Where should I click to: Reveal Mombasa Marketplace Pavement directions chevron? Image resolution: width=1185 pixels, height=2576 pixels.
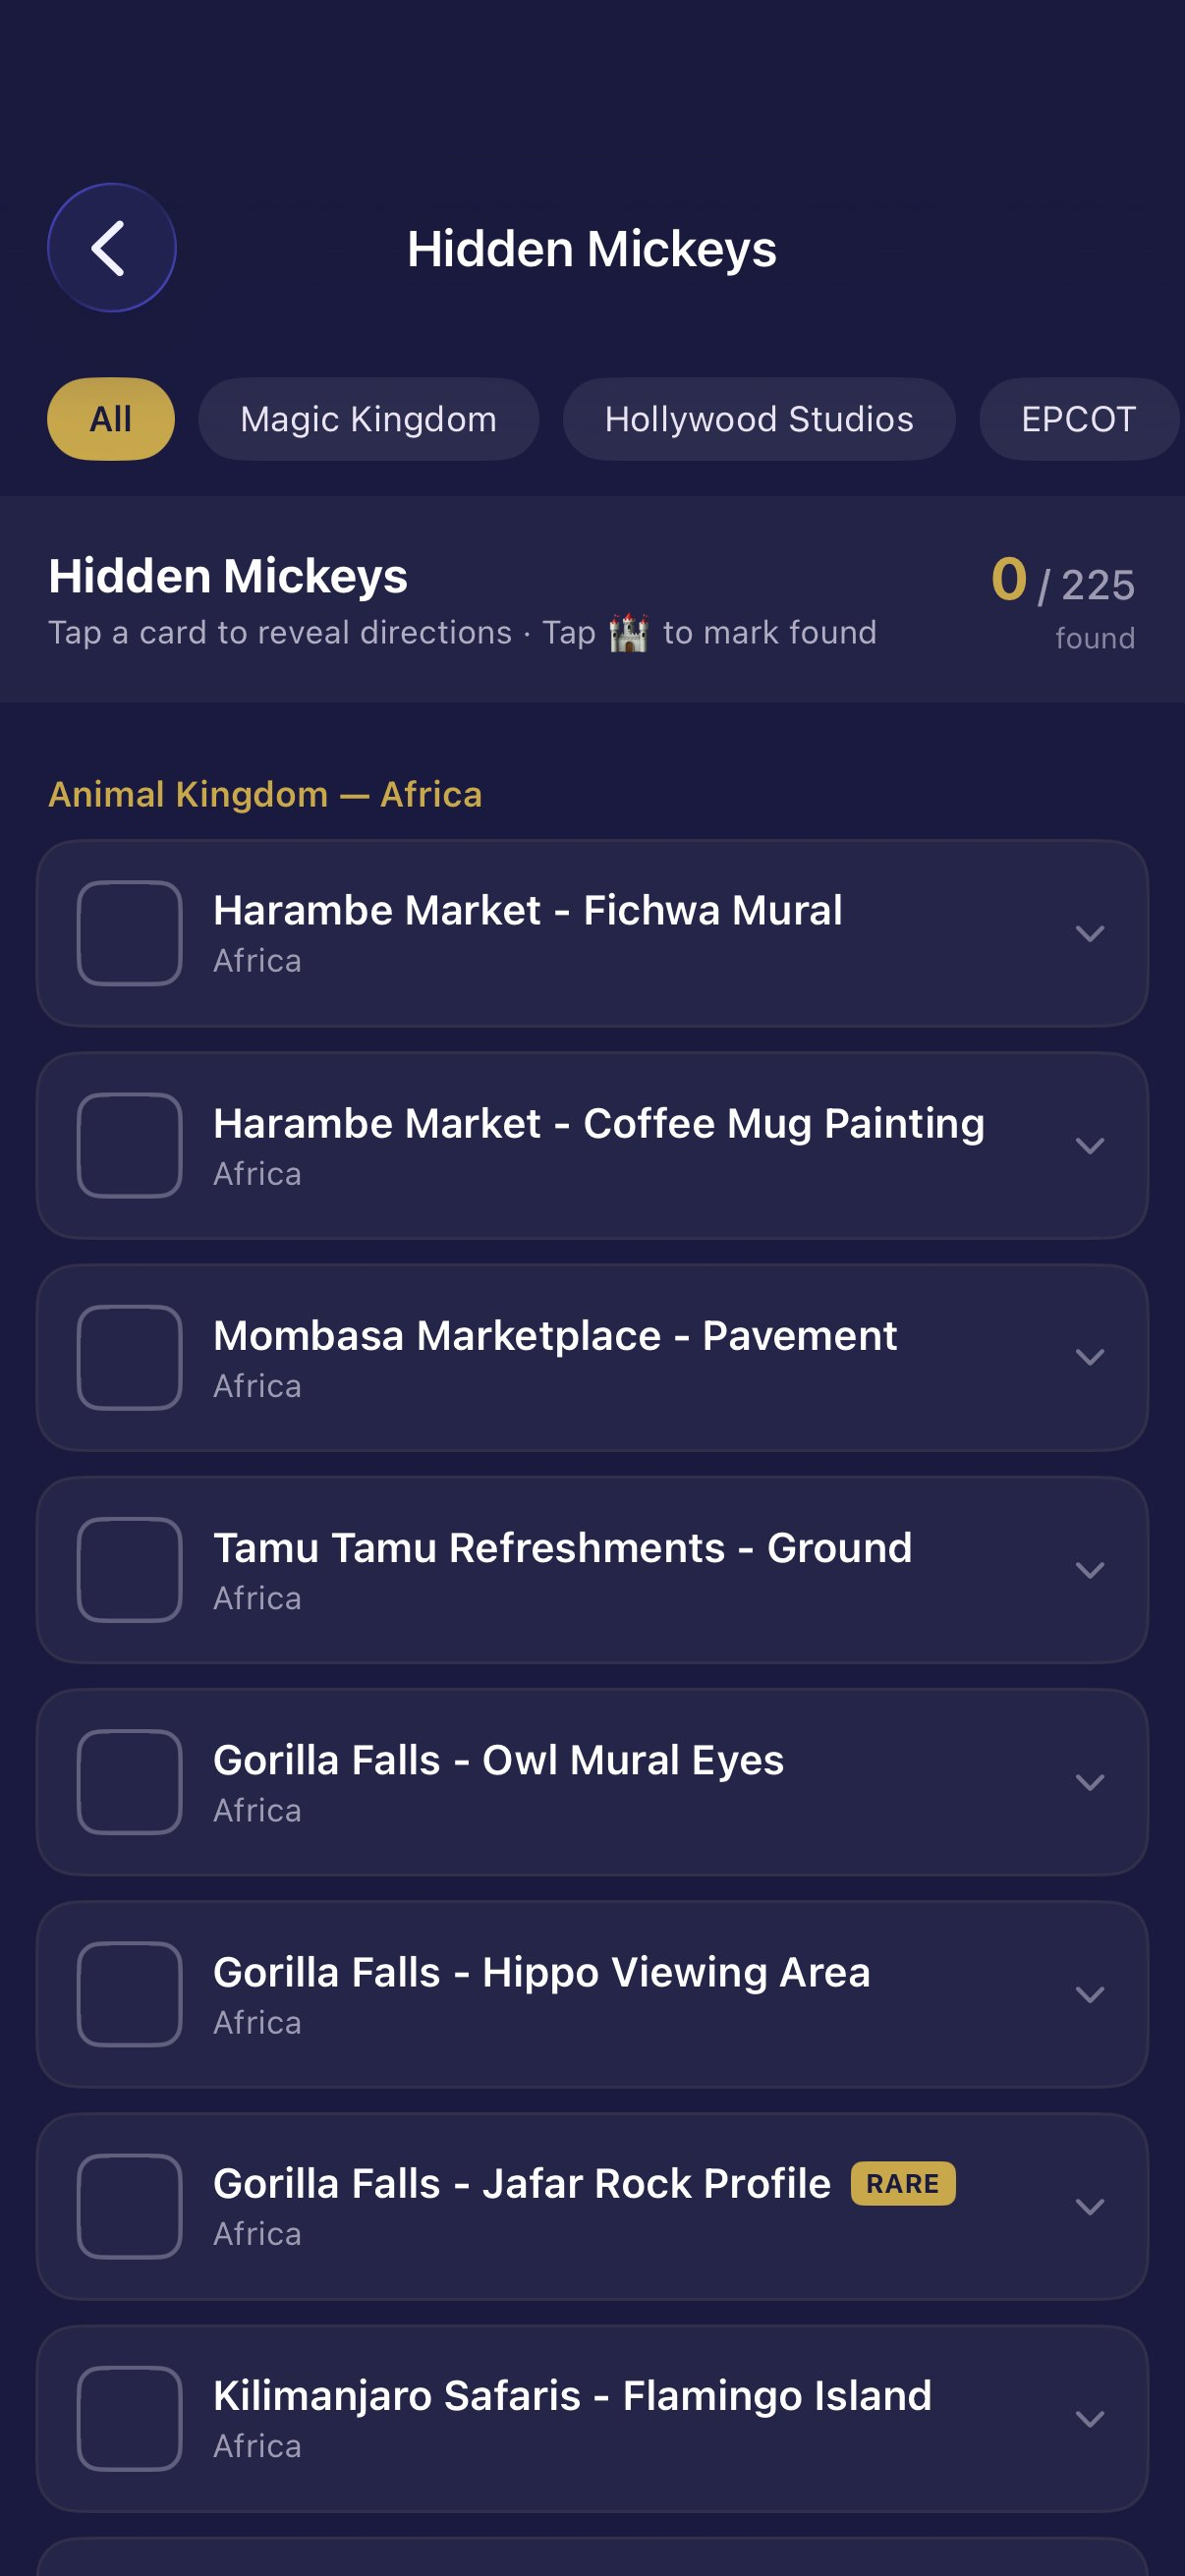[1089, 1357]
